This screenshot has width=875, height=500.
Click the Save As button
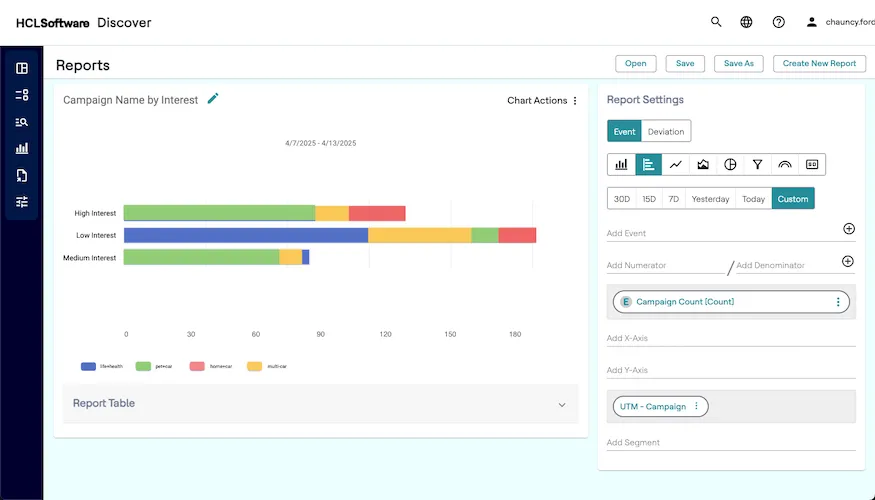(x=738, y=63)
